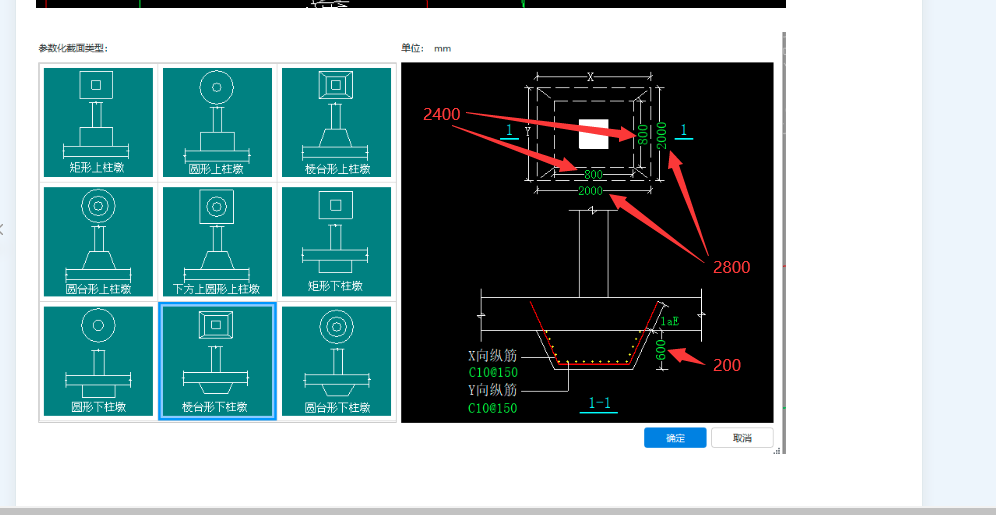Edit the inner vertical 800 dimension value
Screen dimensions: 996x515
[643, 134]
